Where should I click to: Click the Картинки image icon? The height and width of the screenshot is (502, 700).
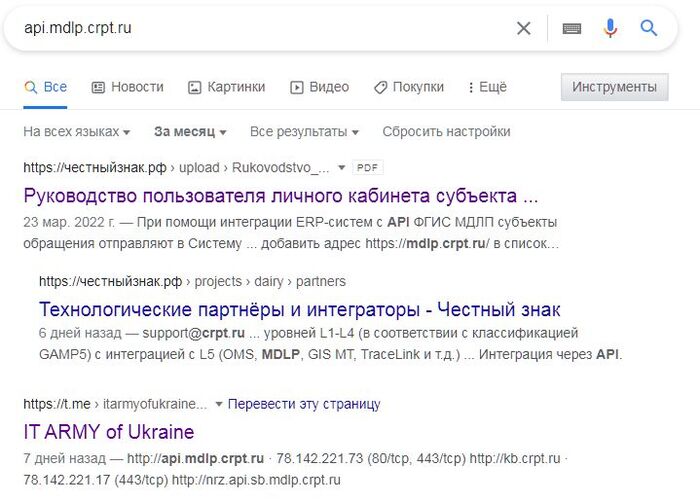click(194, 88)
